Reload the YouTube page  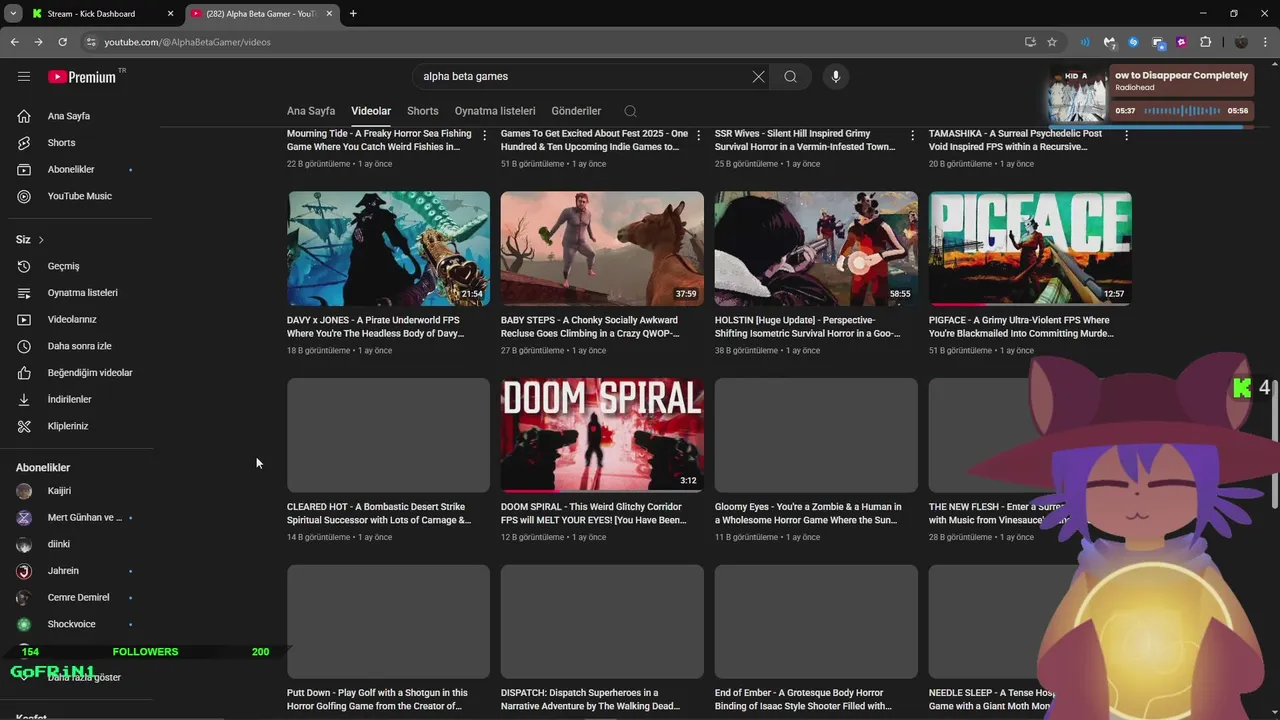click(62, 42)
